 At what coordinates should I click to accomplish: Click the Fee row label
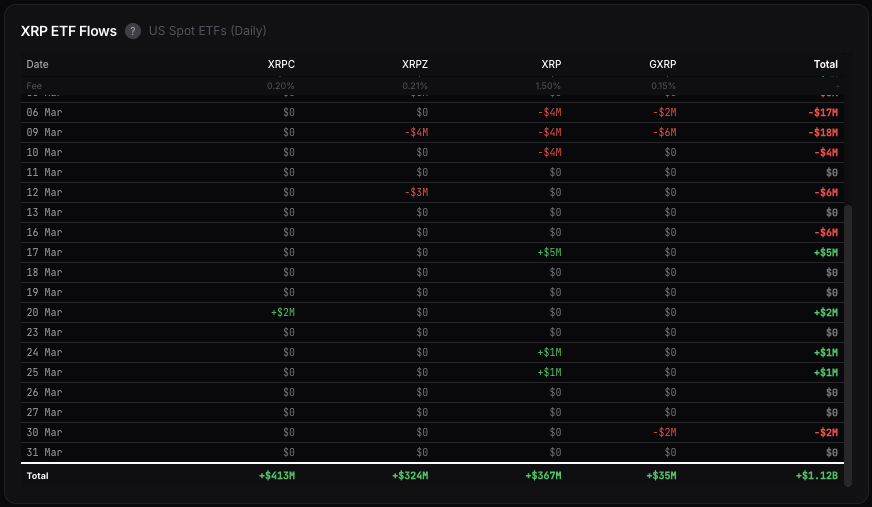point(34,86)
